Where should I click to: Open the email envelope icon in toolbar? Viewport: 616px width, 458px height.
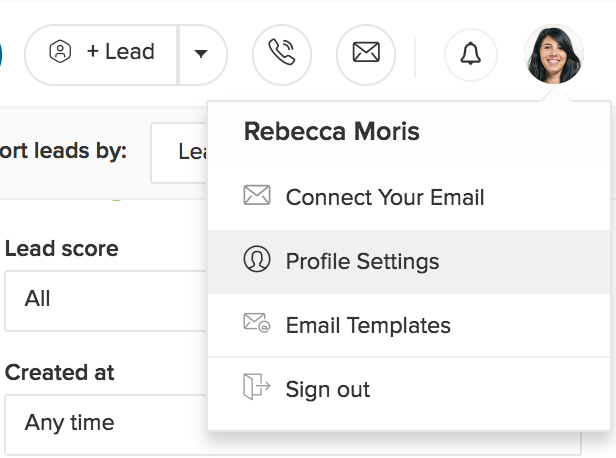(366, 53)
